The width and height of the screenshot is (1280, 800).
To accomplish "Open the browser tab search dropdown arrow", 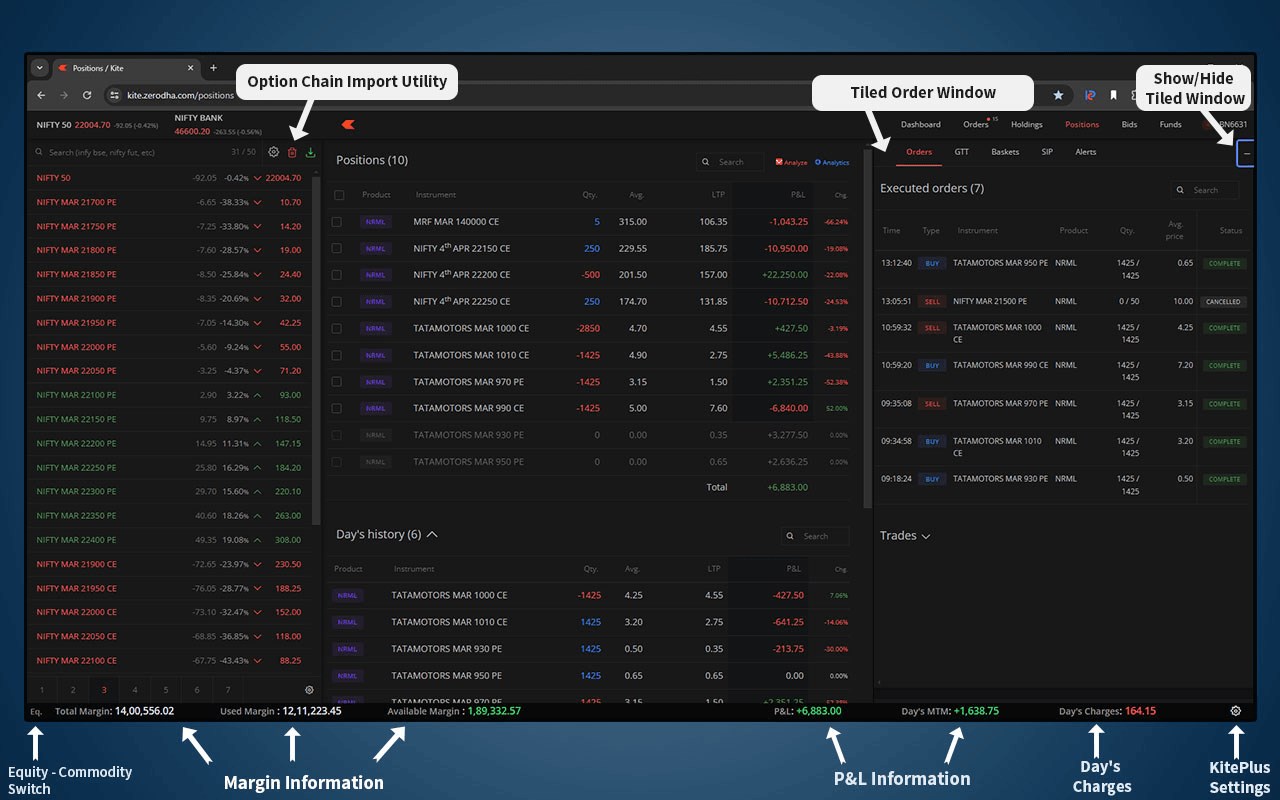I will pos(39,68).
